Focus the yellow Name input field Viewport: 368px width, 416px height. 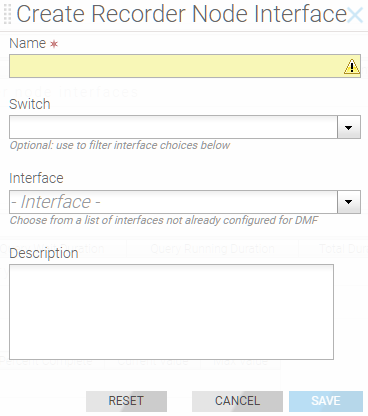coord(185,66)
